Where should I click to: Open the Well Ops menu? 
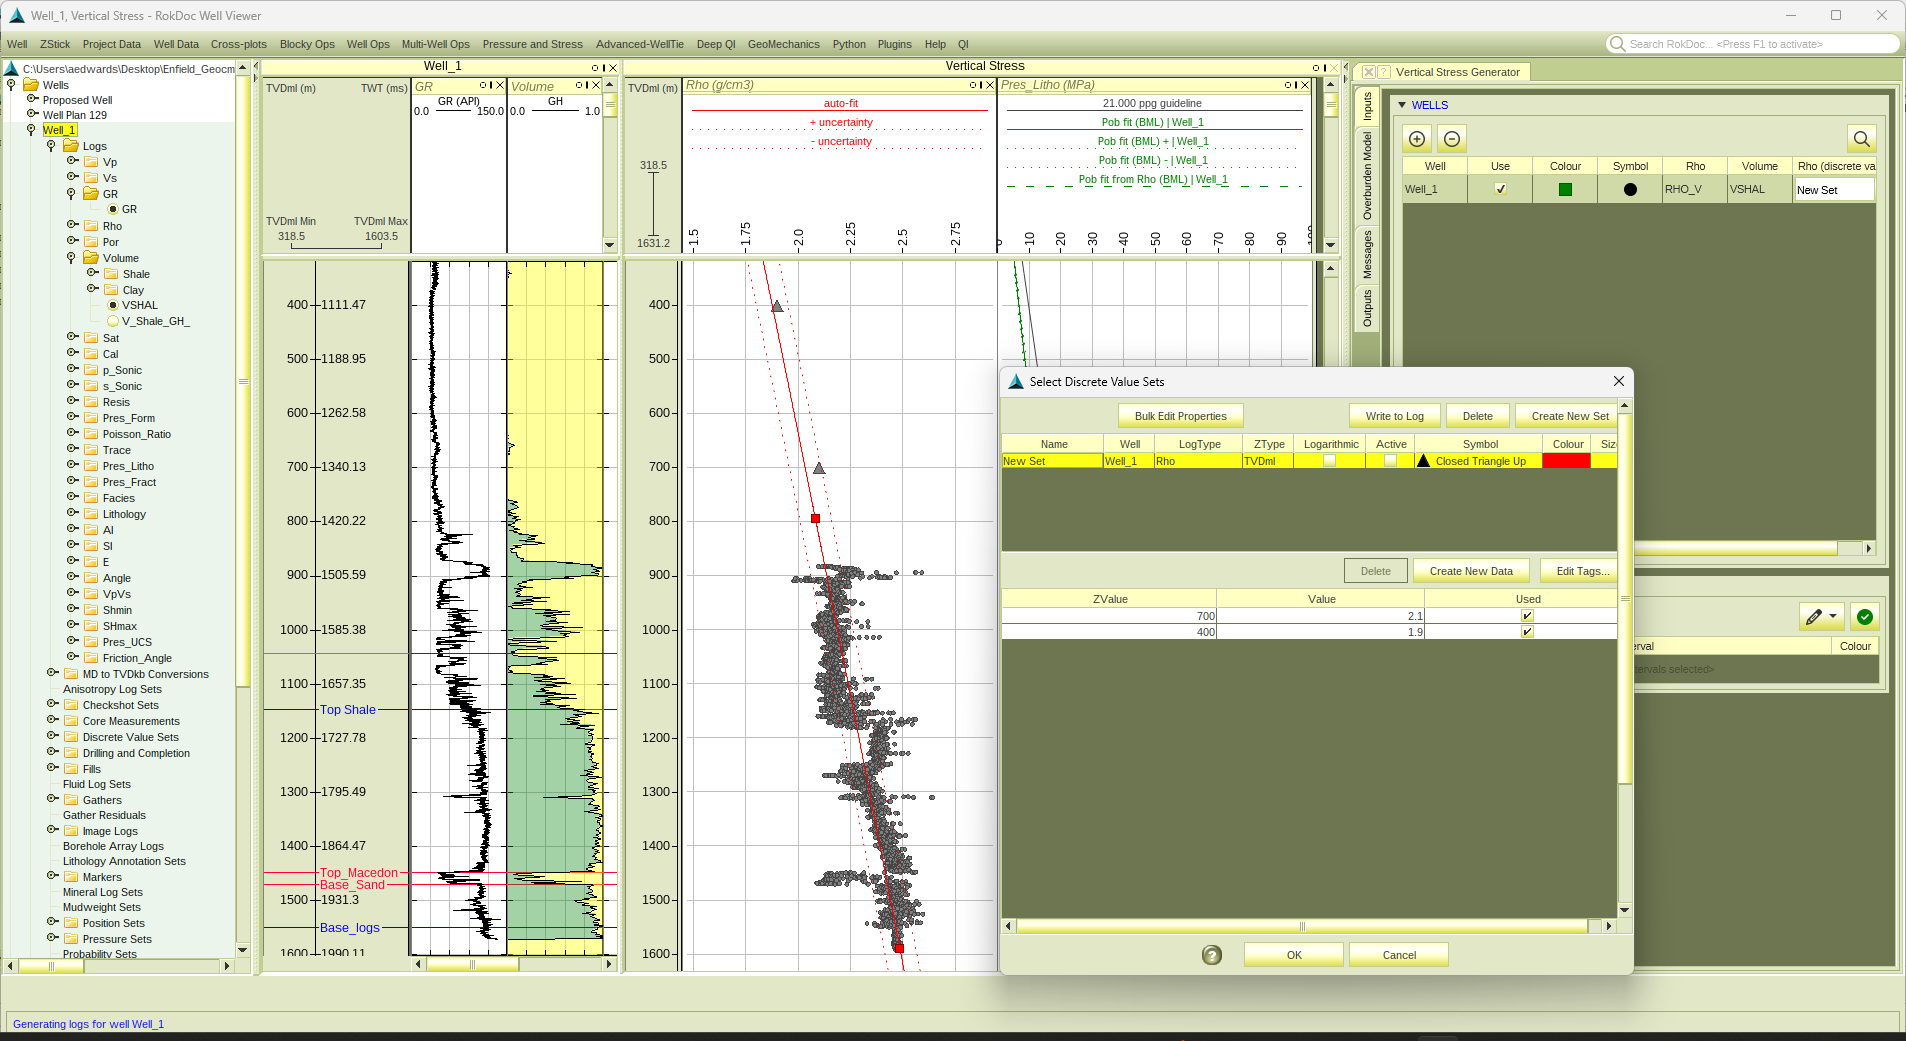click(368, 44)
